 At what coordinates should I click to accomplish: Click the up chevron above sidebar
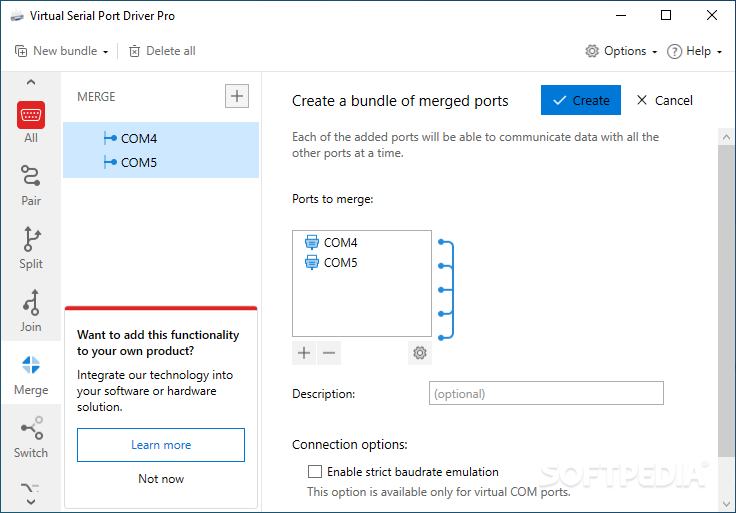(x=31, y=82)
